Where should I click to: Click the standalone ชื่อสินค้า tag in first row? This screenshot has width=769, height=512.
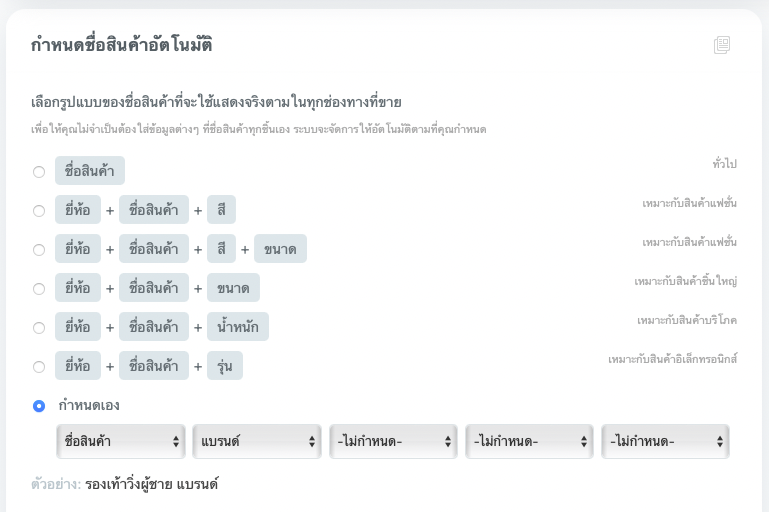[90, 171]
